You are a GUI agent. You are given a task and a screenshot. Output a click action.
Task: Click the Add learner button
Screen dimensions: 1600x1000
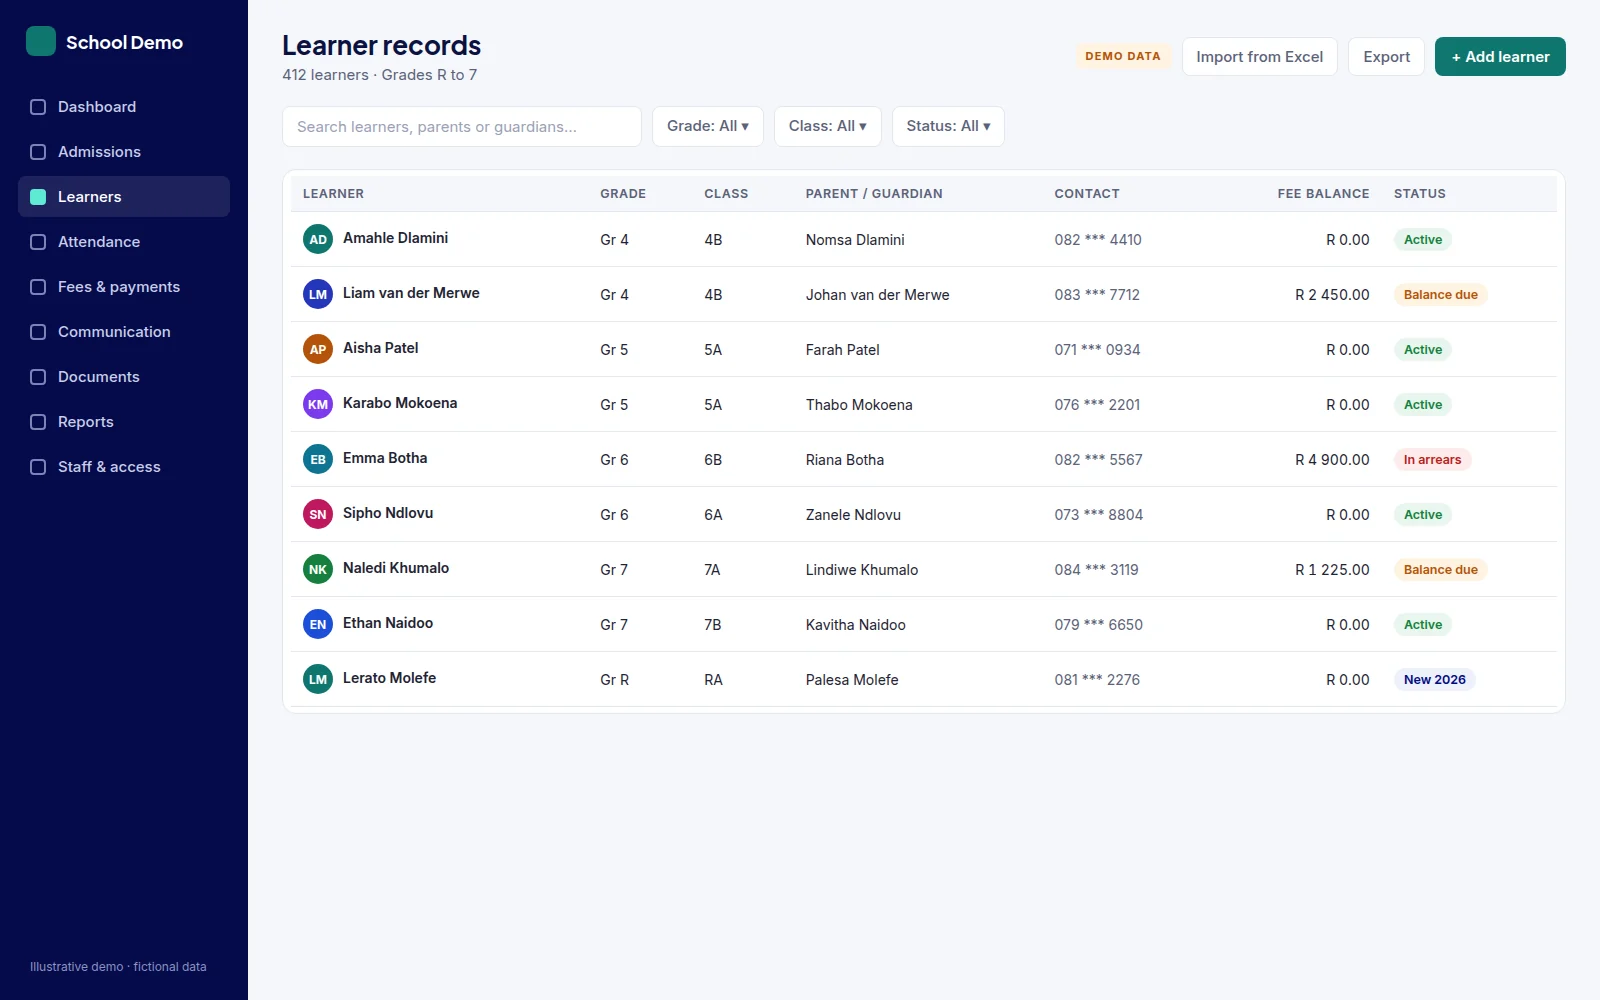click(x=1500, y=57)
